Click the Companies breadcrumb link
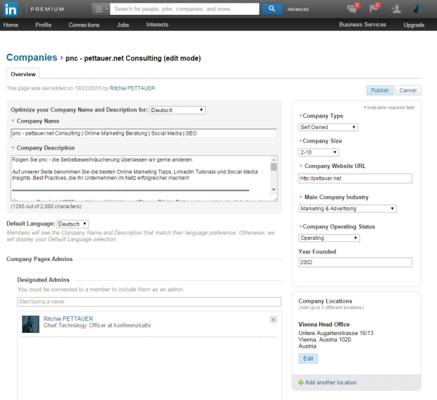 pyautogui.click(x=32, y=57)
